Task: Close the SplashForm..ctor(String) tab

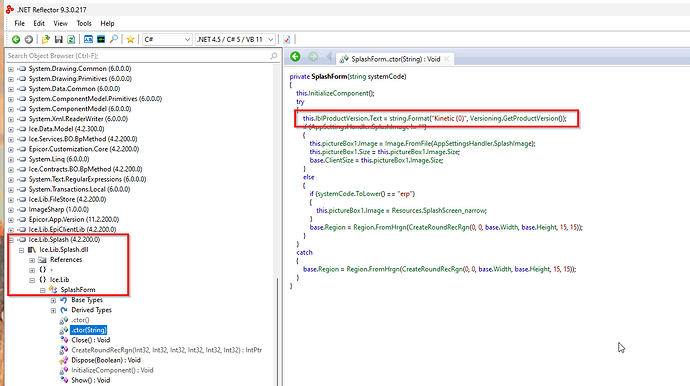Action: click(x=447, y=59)
